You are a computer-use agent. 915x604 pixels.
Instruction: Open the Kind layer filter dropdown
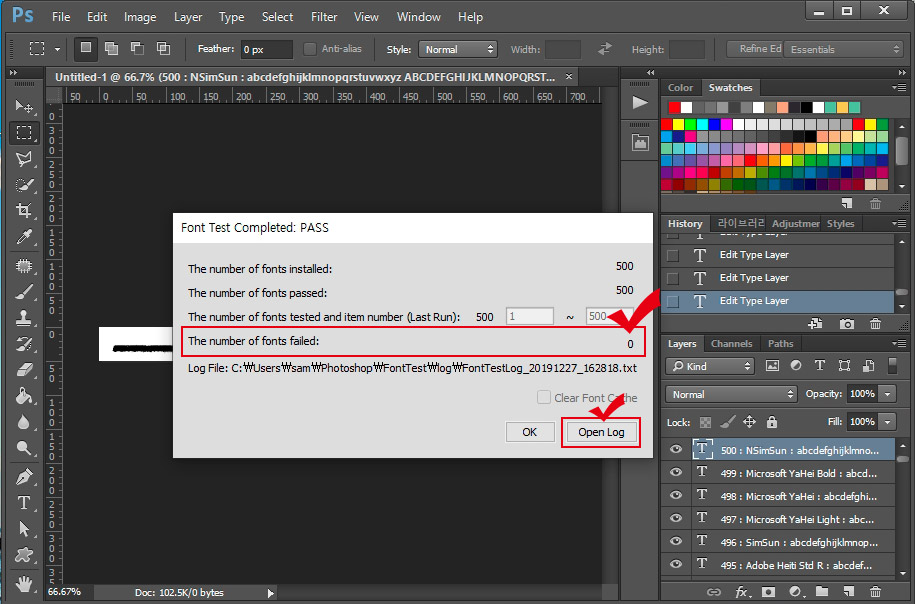tap(710, 366)
